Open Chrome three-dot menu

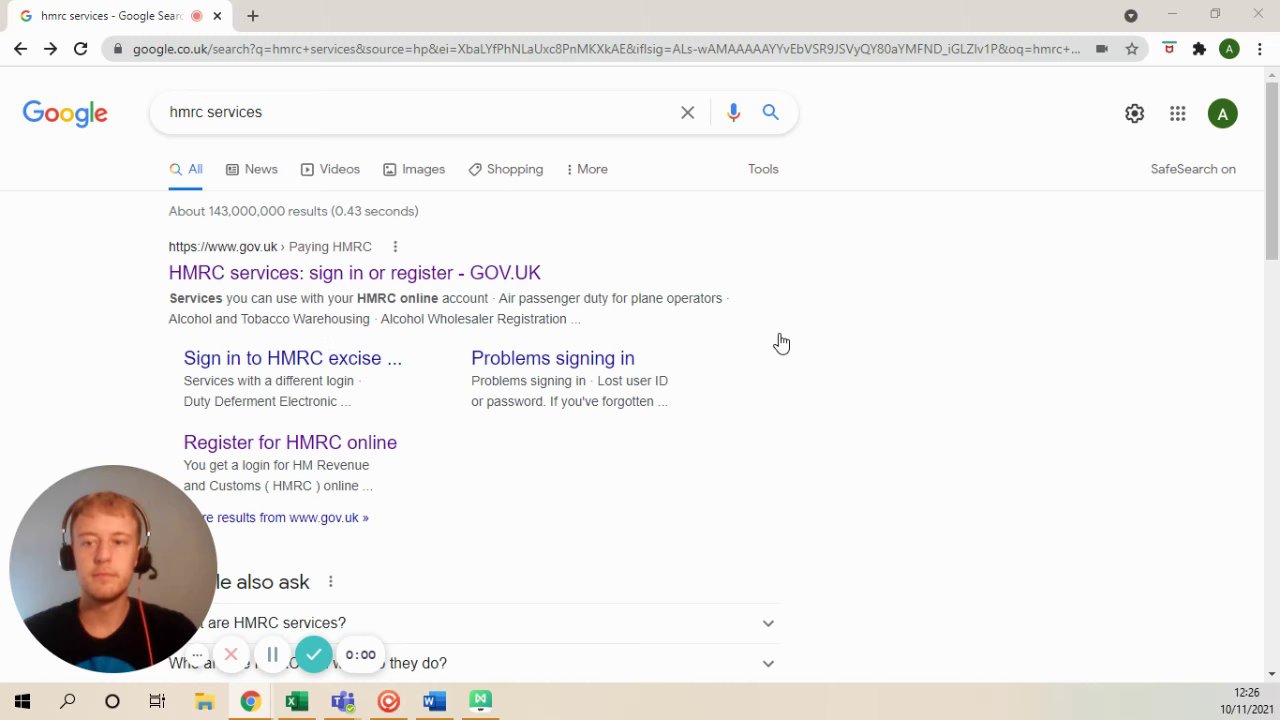[1259, 48]
